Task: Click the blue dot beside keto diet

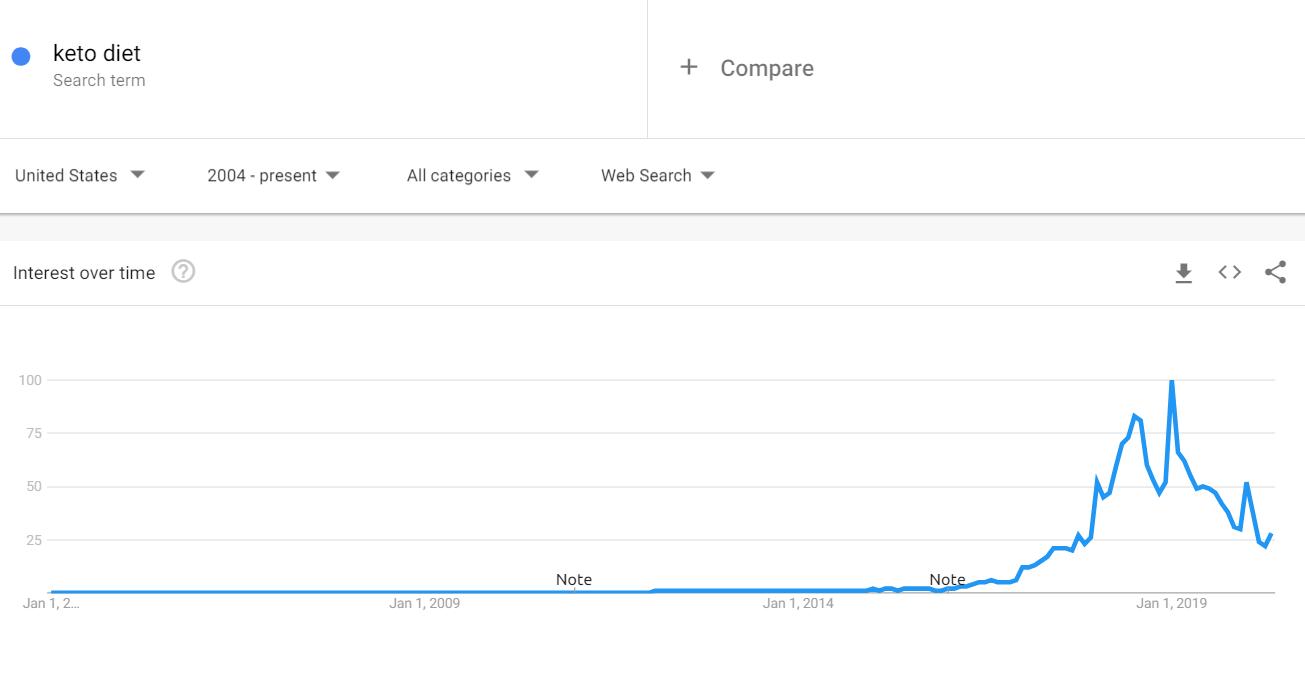Action: click(x=21, y=56)
